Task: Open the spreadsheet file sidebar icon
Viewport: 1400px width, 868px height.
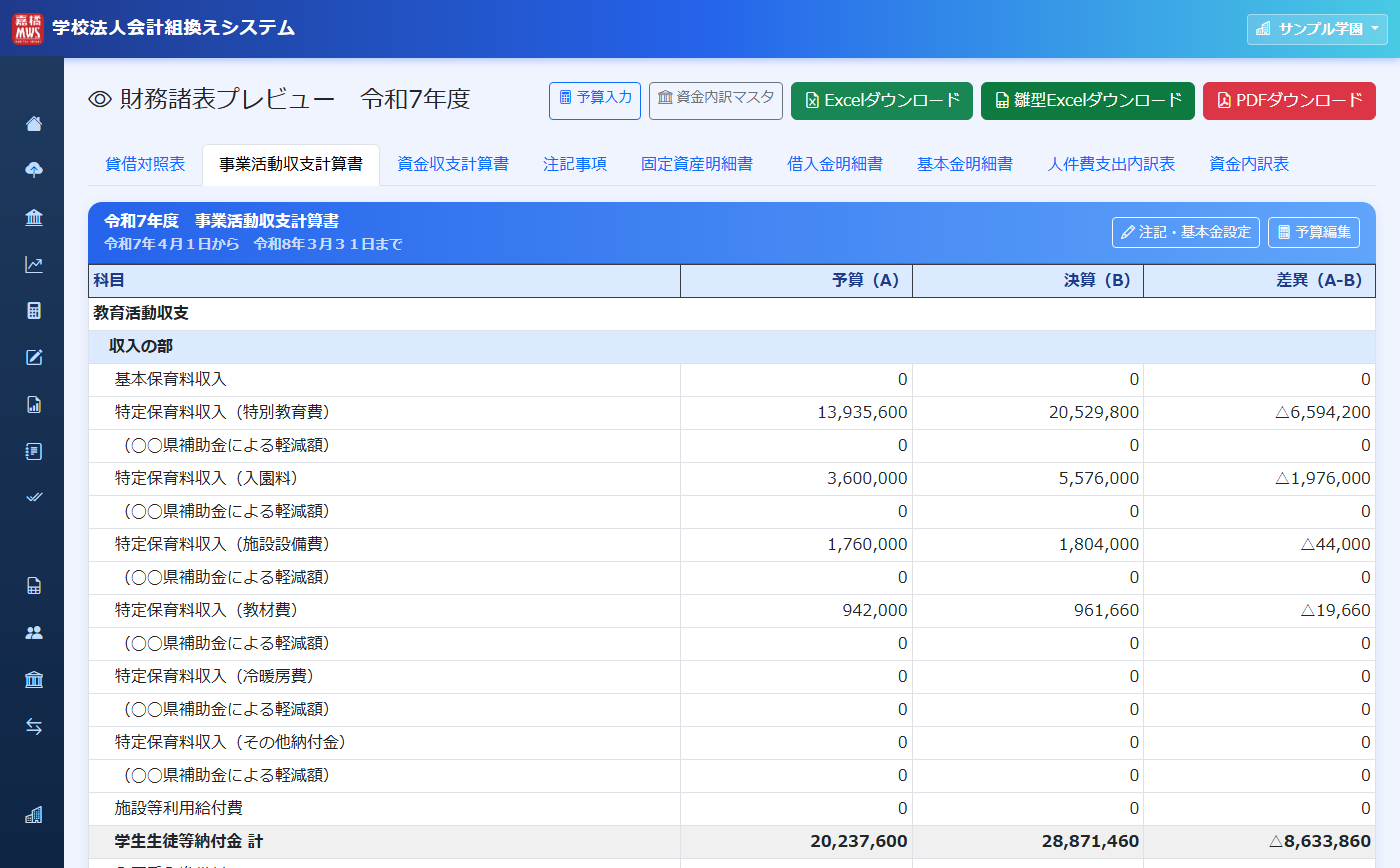Action: pyautogui.click(x=34, y=587)
